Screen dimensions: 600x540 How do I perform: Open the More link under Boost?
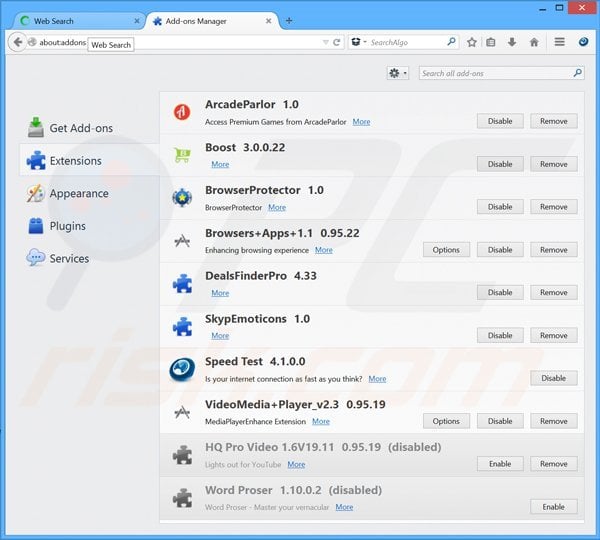(x=220, y=164)
